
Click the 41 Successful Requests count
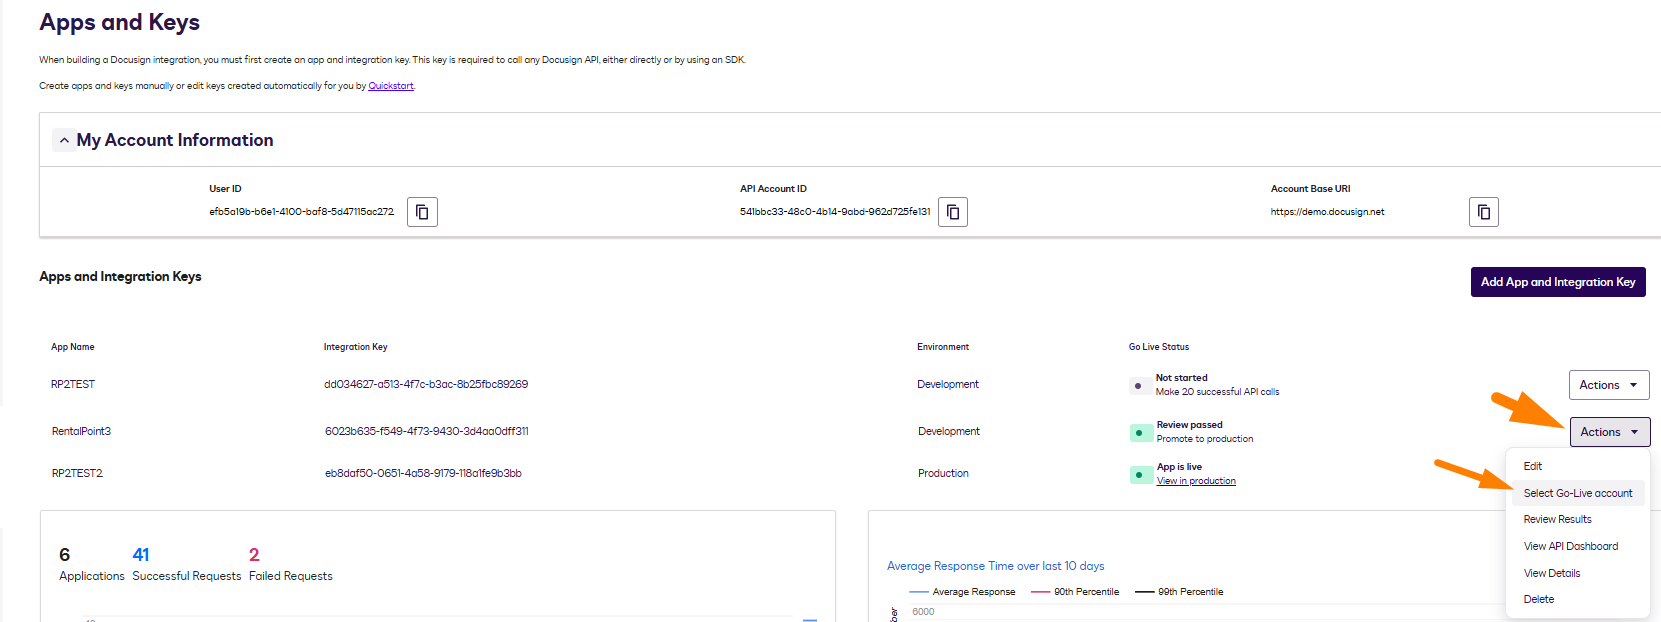tap(141, 554)
